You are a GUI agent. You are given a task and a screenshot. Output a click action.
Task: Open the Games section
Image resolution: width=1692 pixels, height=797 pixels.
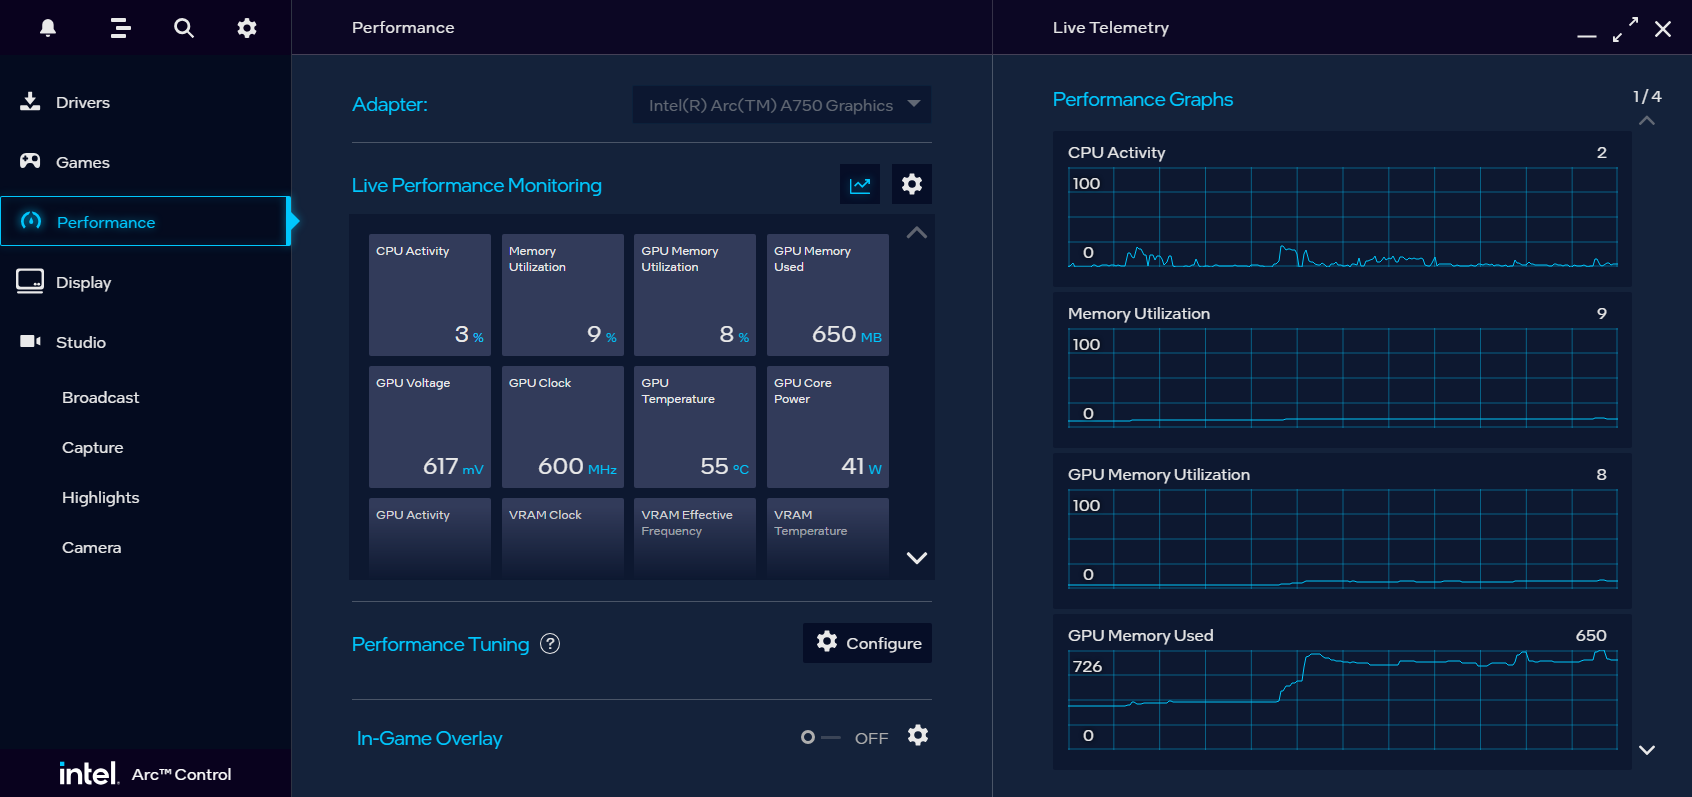pos(145,162)
